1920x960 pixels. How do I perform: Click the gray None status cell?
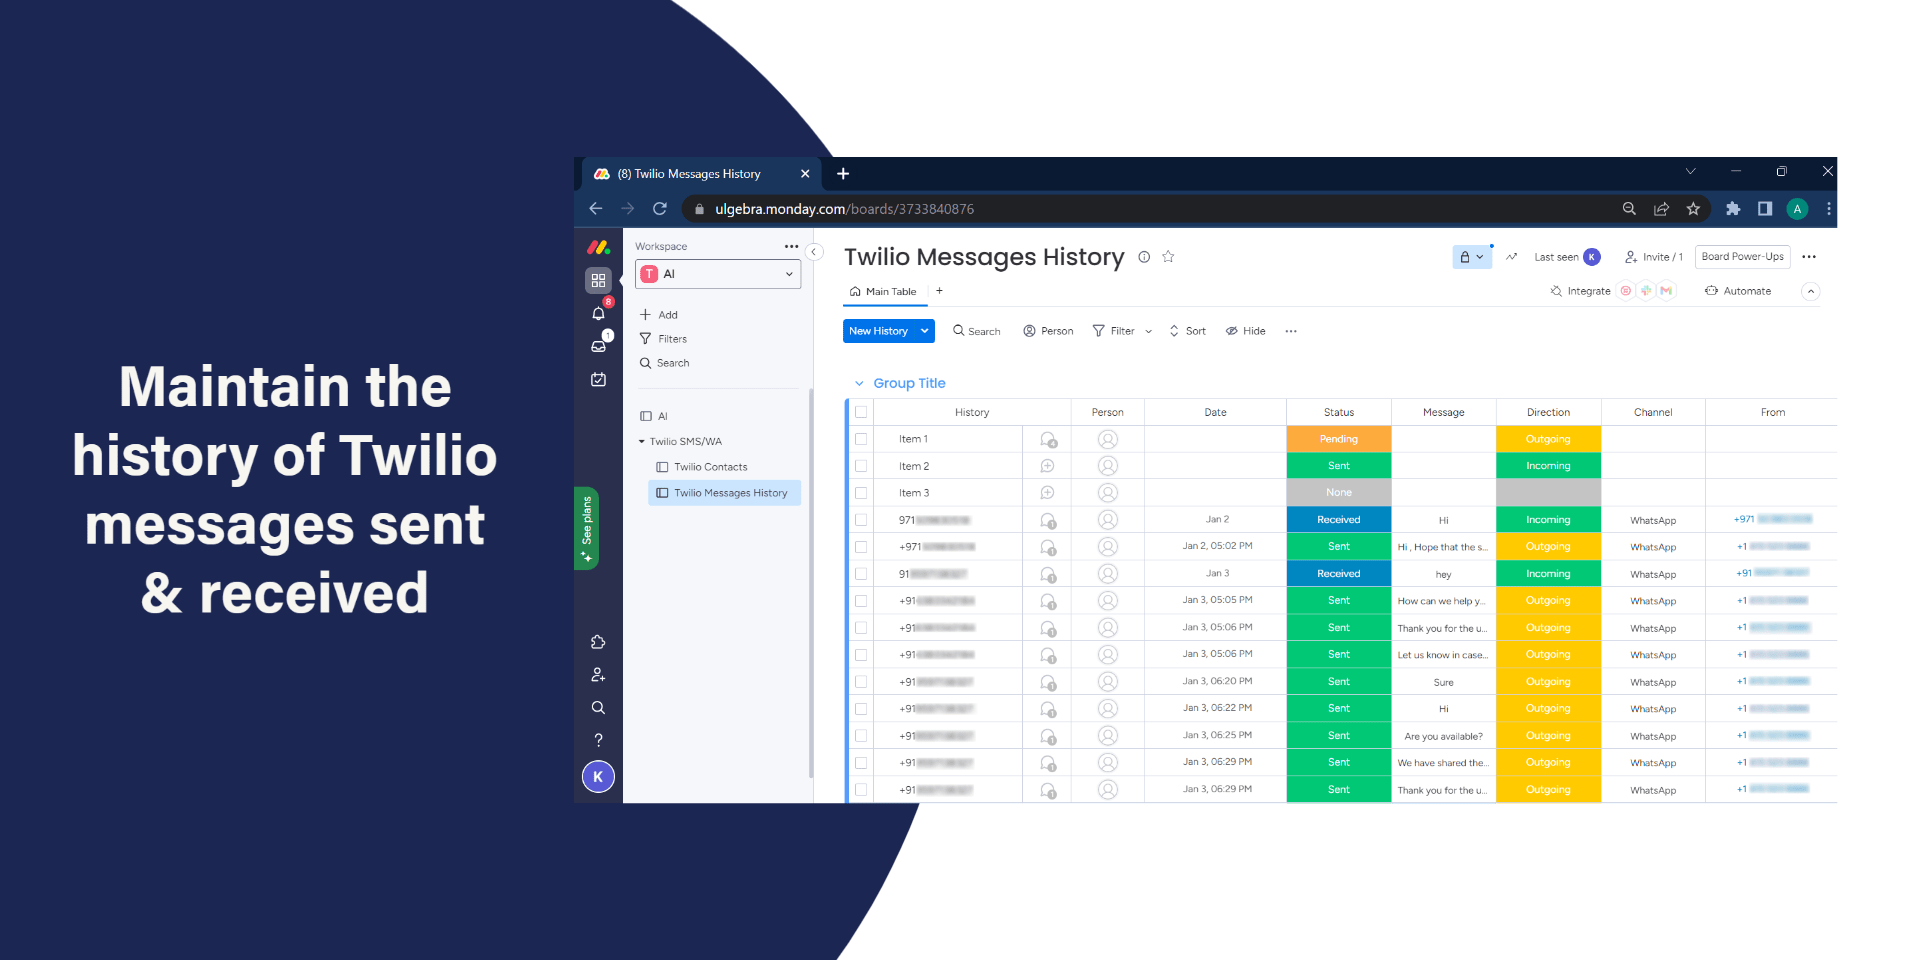click(x=1339, y=493)
